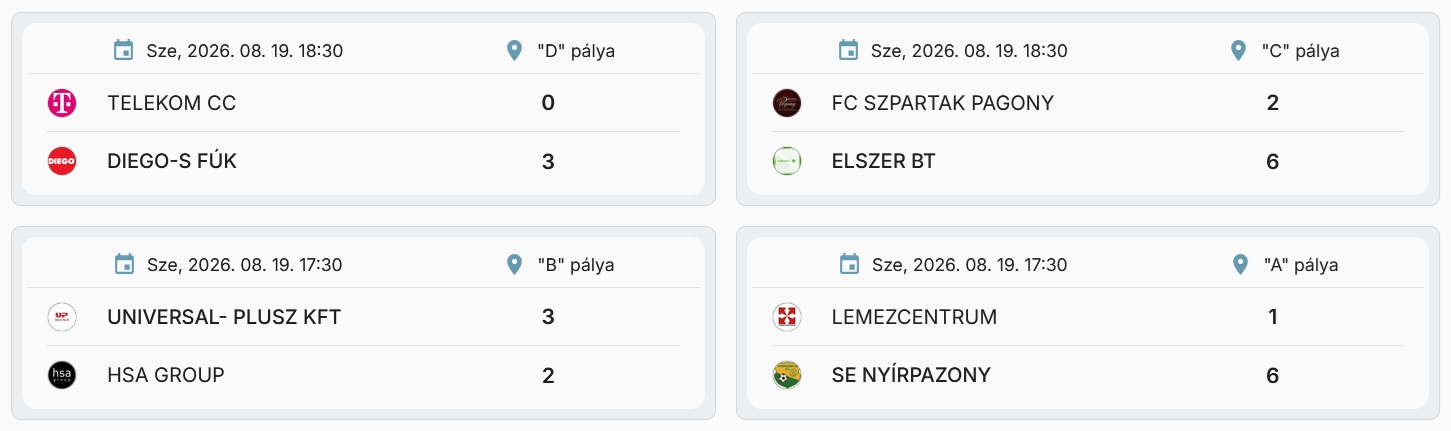Click the Lemezcentrum red cross logo
Image resolution: width=1451 pixels, height=431 pixels.
click(x=787, y=317)
